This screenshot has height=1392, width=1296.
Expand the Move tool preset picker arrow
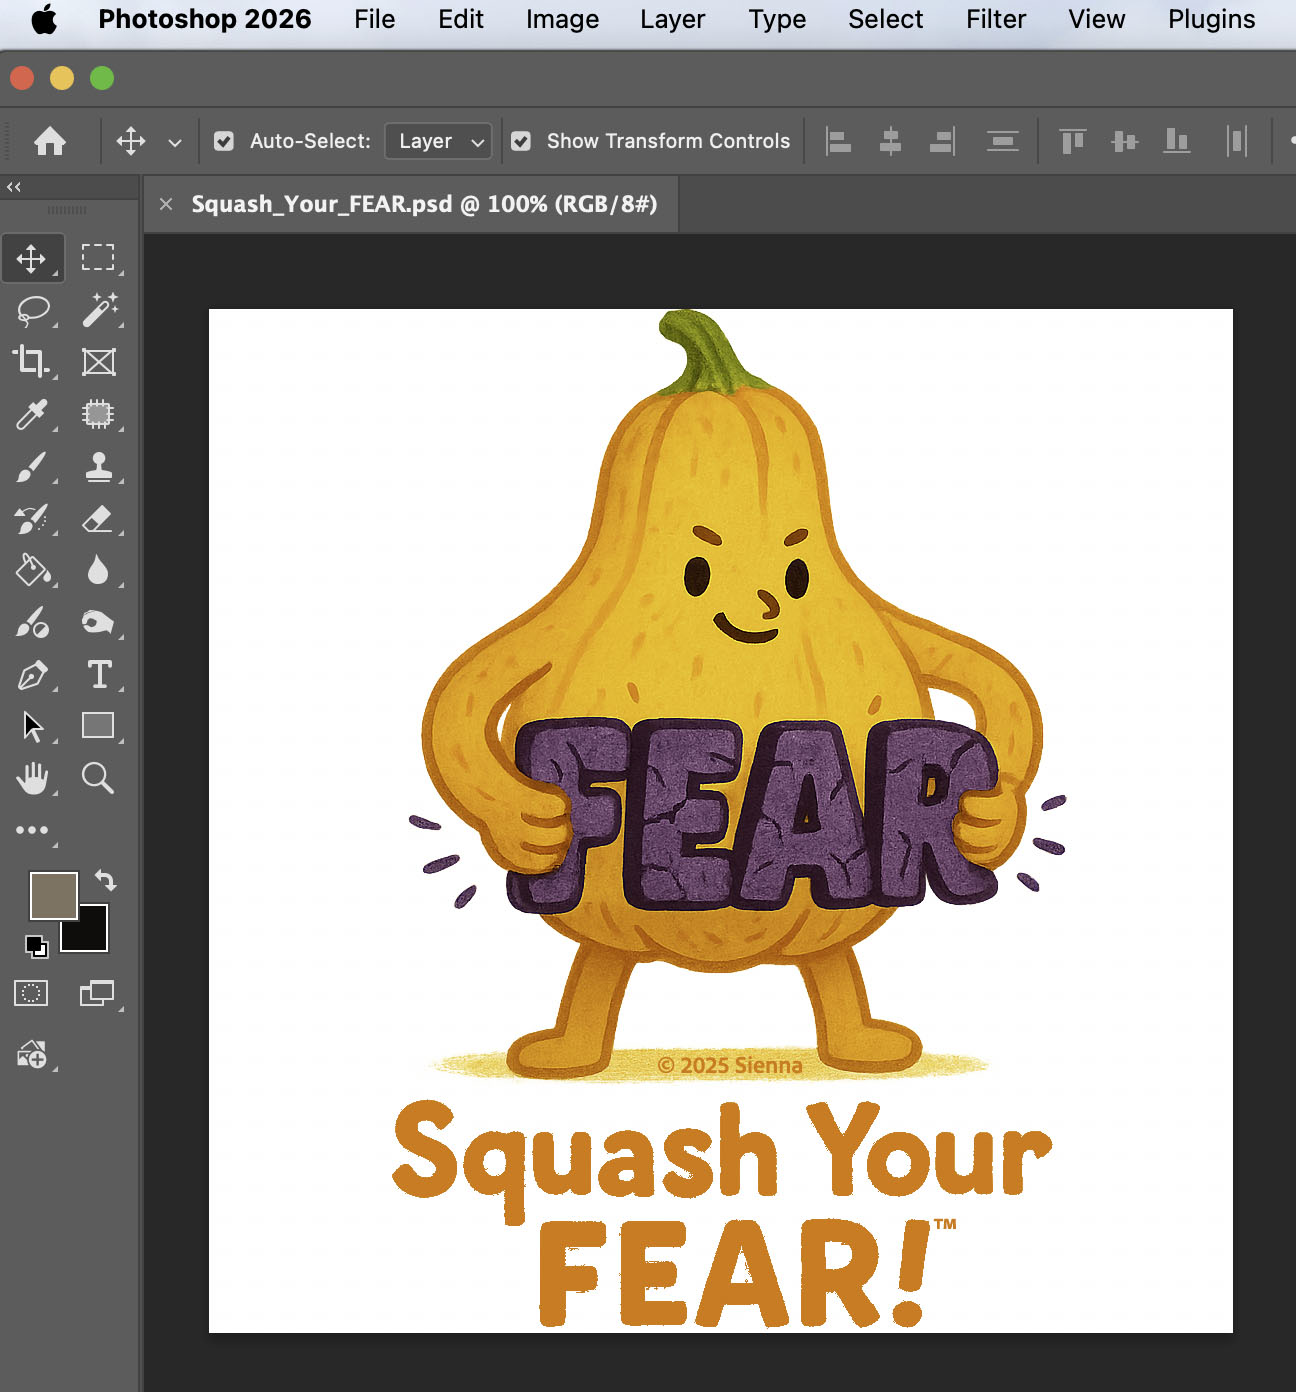(175, 142)
